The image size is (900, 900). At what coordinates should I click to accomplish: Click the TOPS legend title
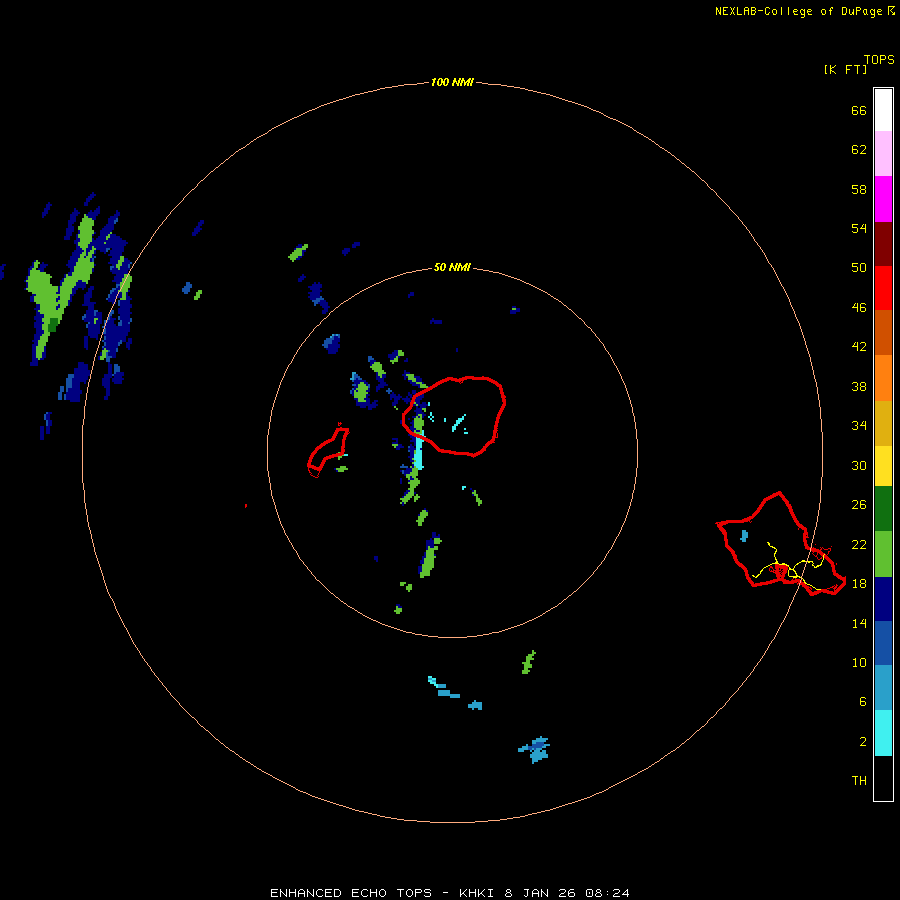[879, 59]
